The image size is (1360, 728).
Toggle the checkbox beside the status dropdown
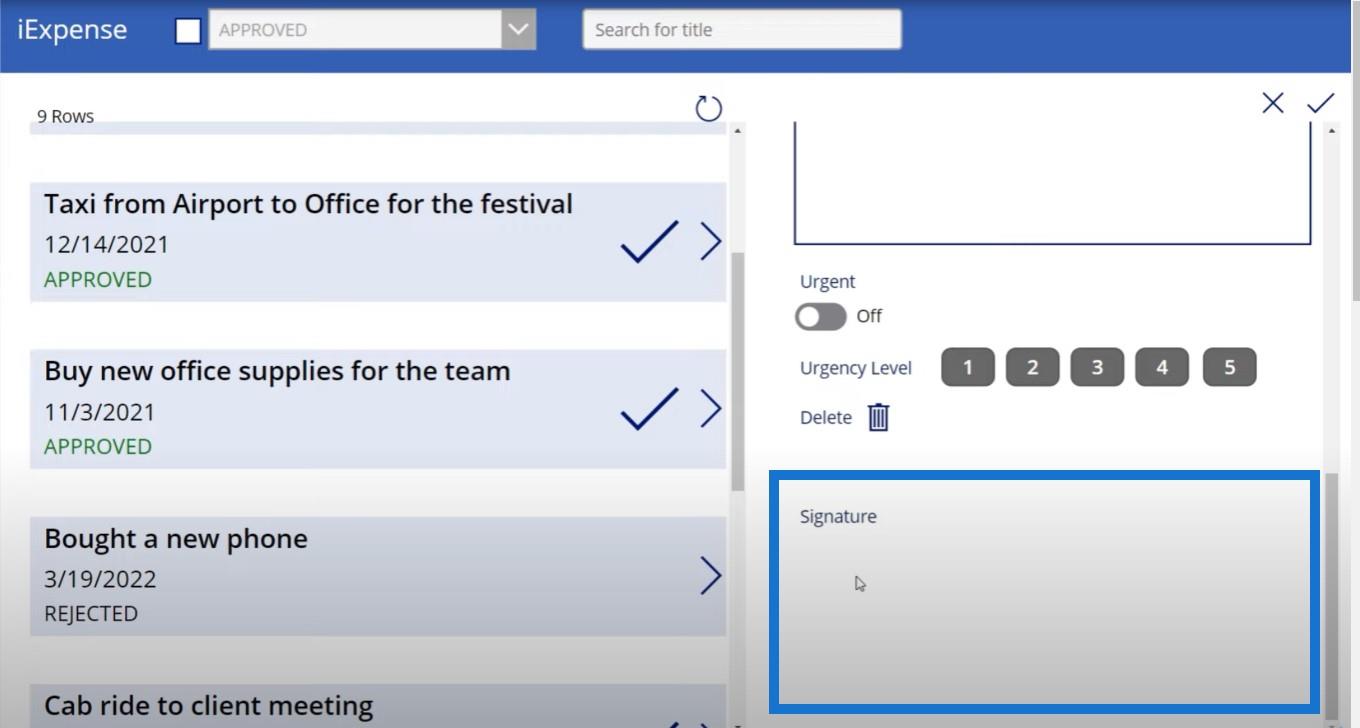(x=188, y=31)
